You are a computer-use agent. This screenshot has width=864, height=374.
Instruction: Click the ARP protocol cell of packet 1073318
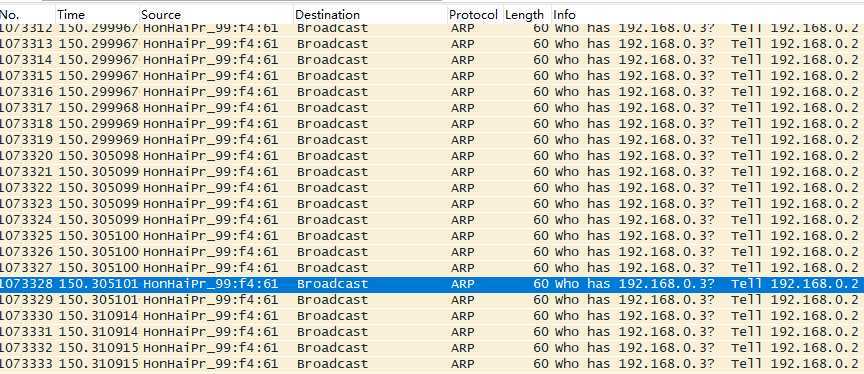(462, 123)
